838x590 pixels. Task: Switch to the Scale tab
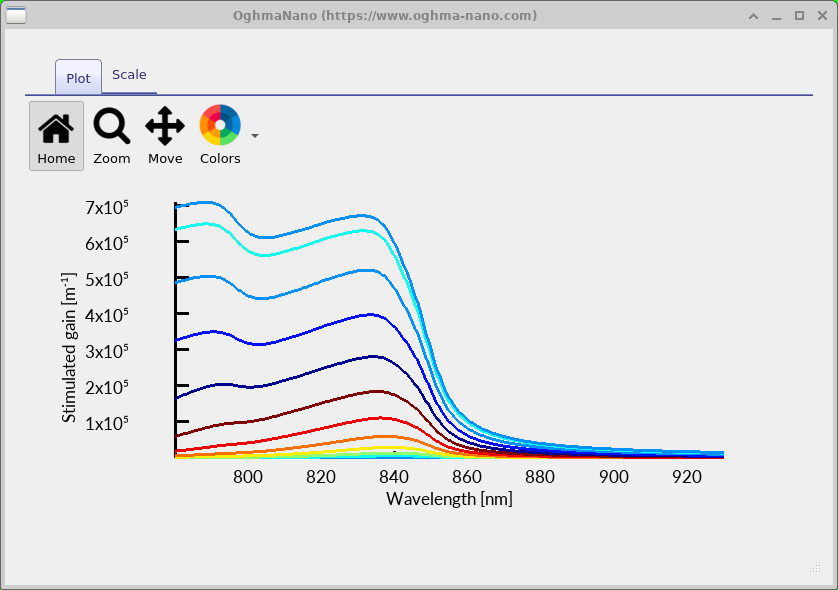129,75
